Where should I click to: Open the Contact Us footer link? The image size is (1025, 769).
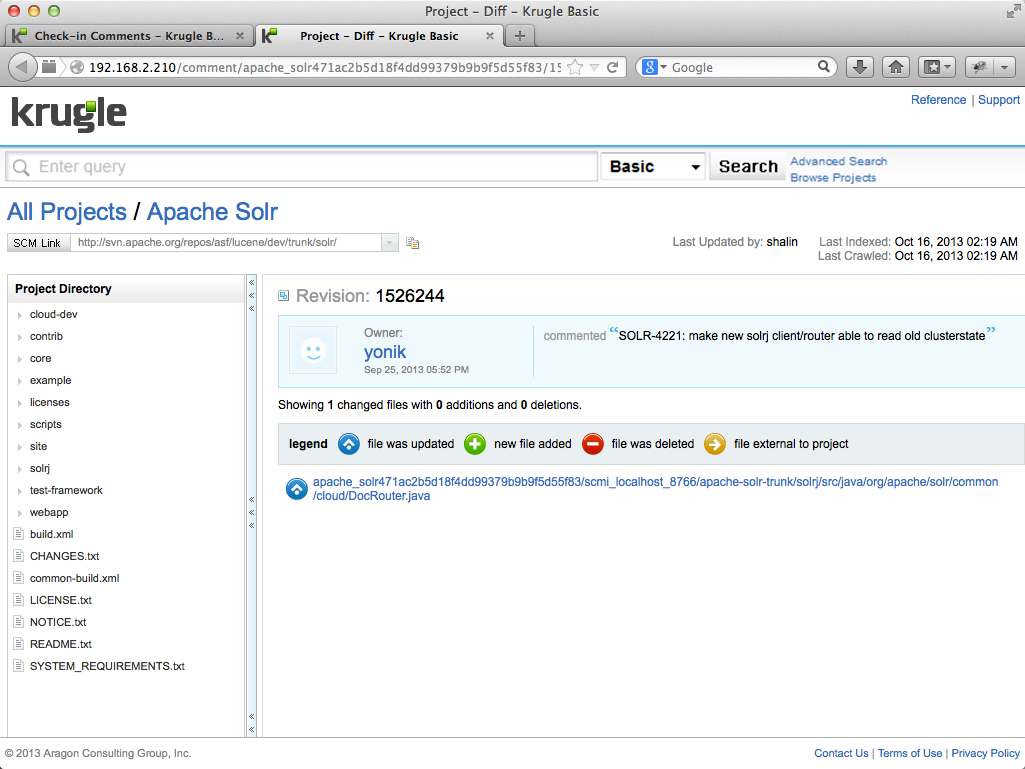tap(841, 753)
